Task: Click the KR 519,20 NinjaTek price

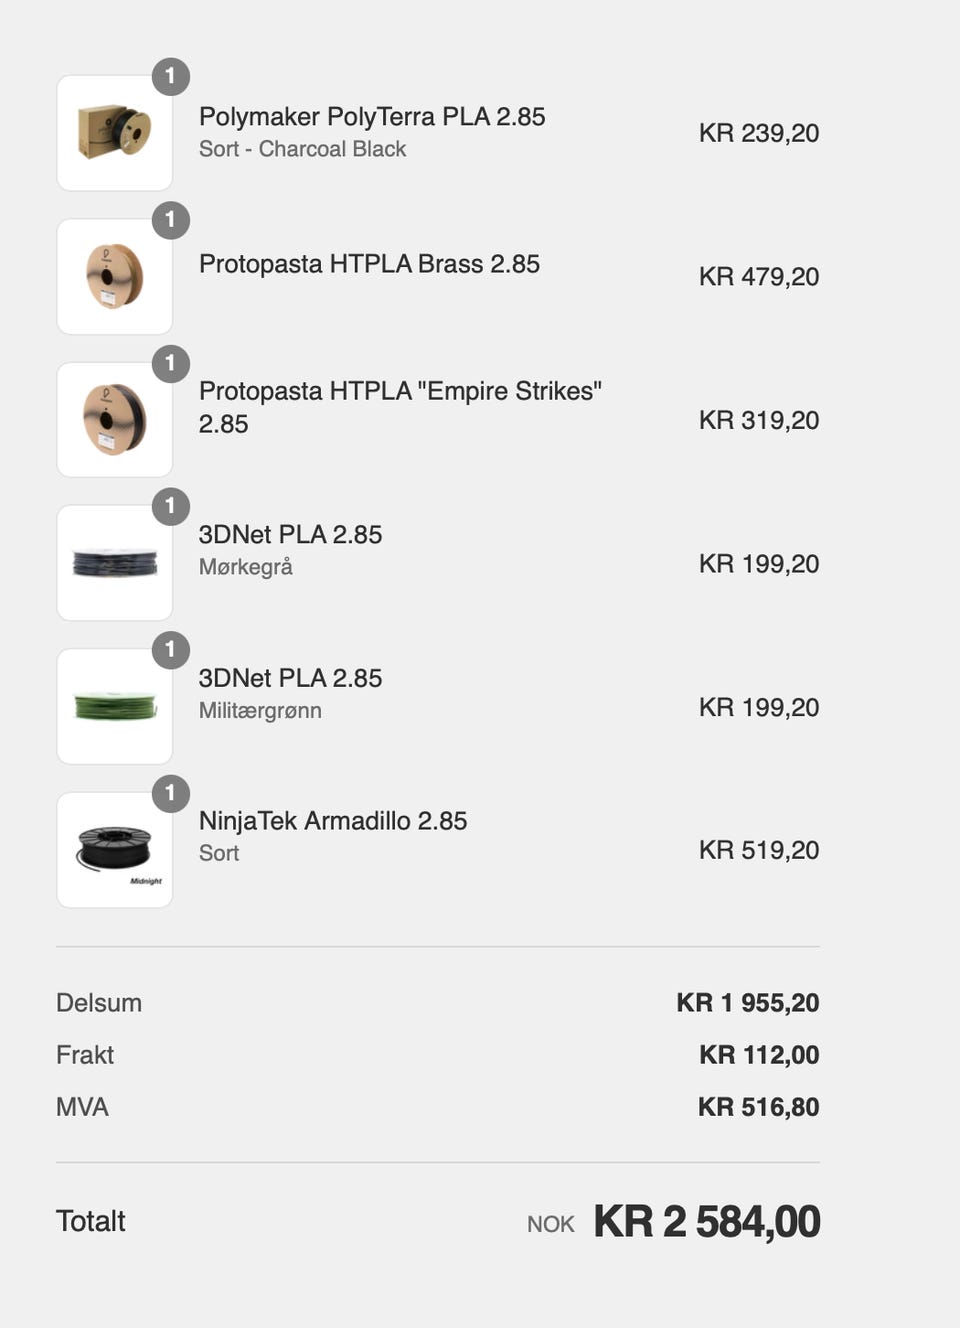Action: point(759,850)
